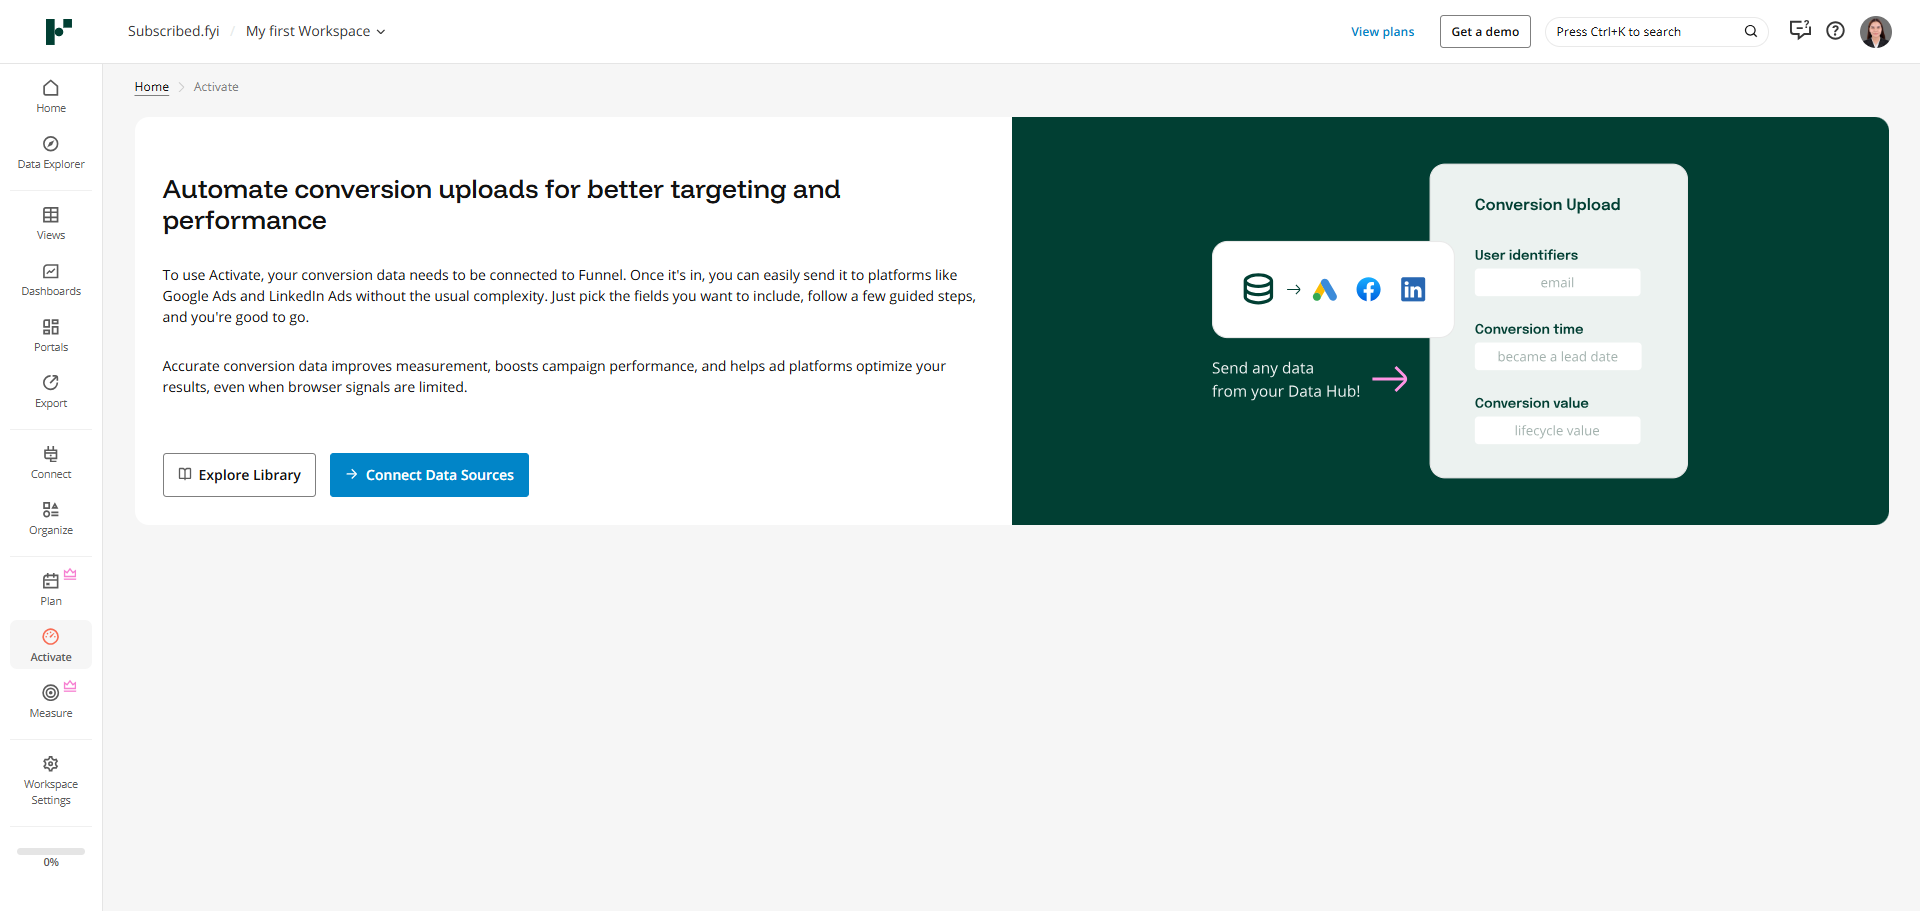Click the Connect Data Sources button
The height and width of the screenshot is (911, 1920).
coord(429,475)
